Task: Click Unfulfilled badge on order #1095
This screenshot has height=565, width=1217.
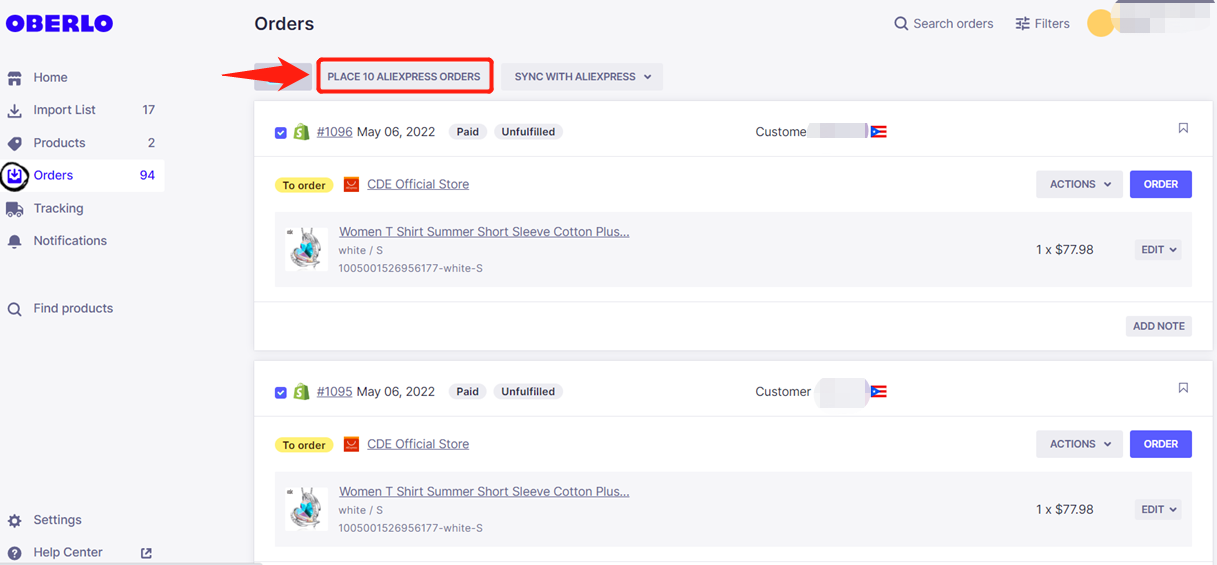Action: pyautogui.click(x=528, y=392)
